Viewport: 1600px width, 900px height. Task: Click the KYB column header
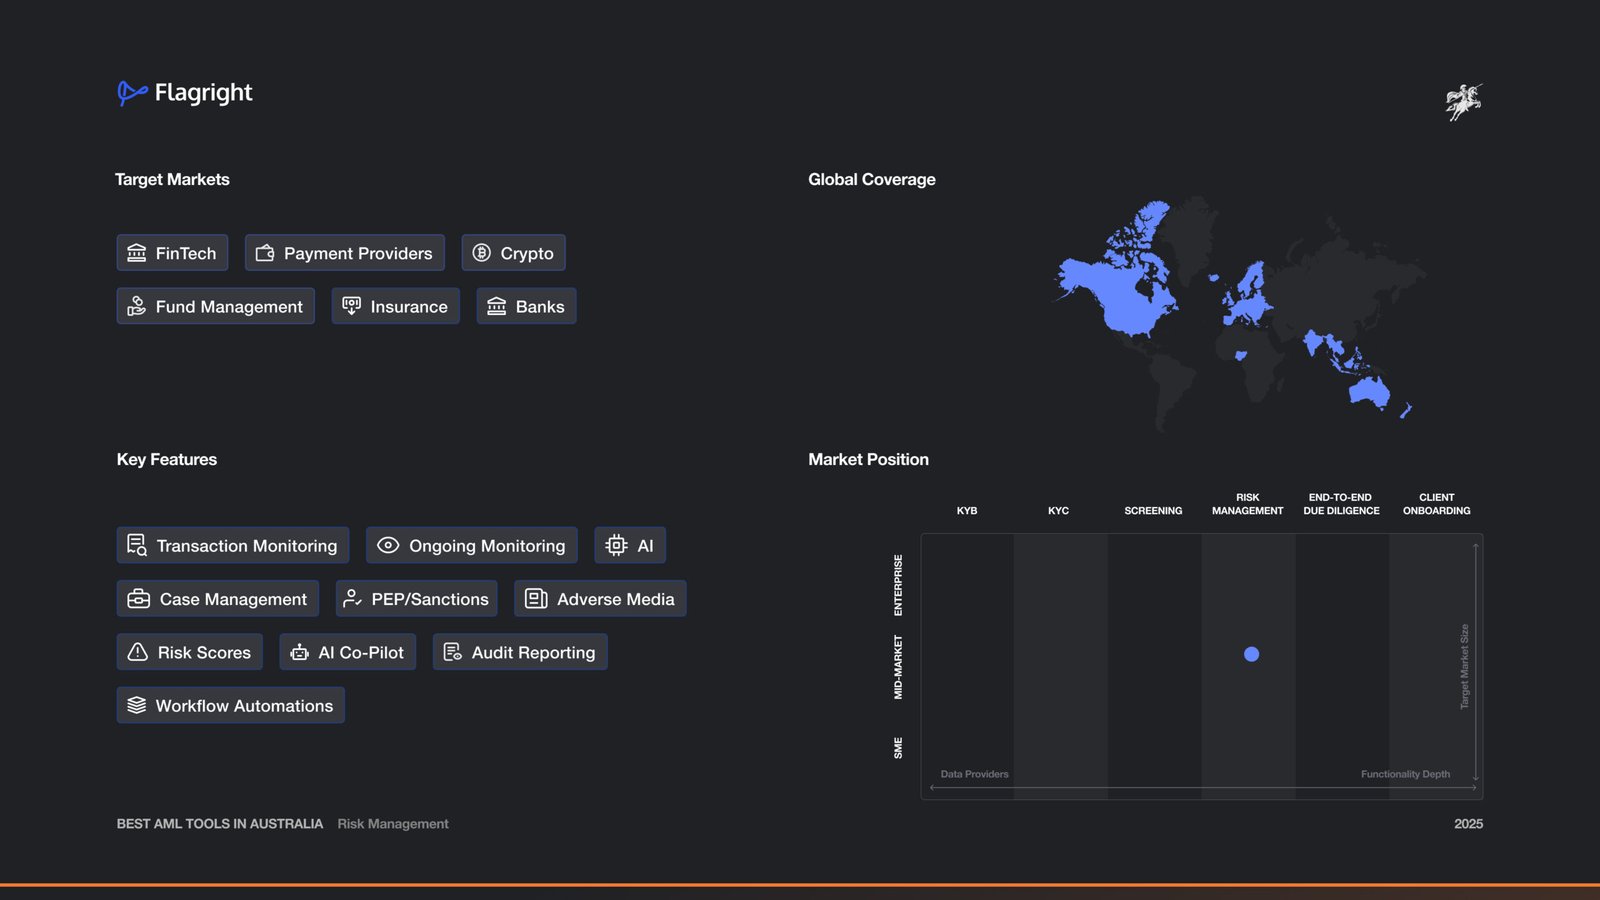point(967,511)
